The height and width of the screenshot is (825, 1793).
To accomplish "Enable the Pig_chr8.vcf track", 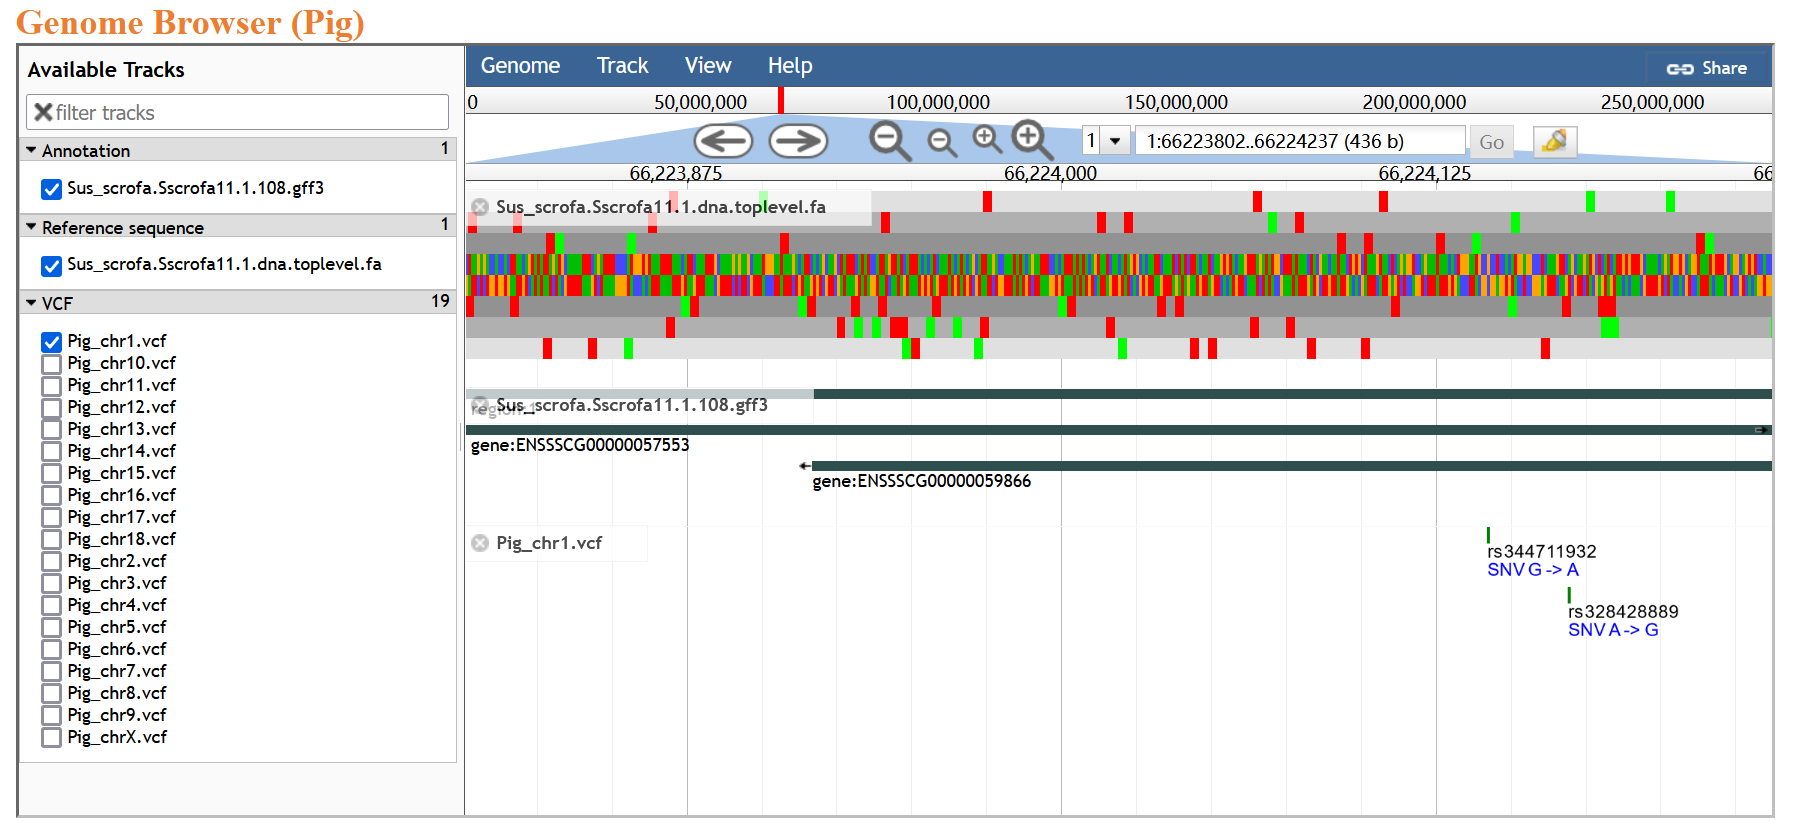I will 52,694.
